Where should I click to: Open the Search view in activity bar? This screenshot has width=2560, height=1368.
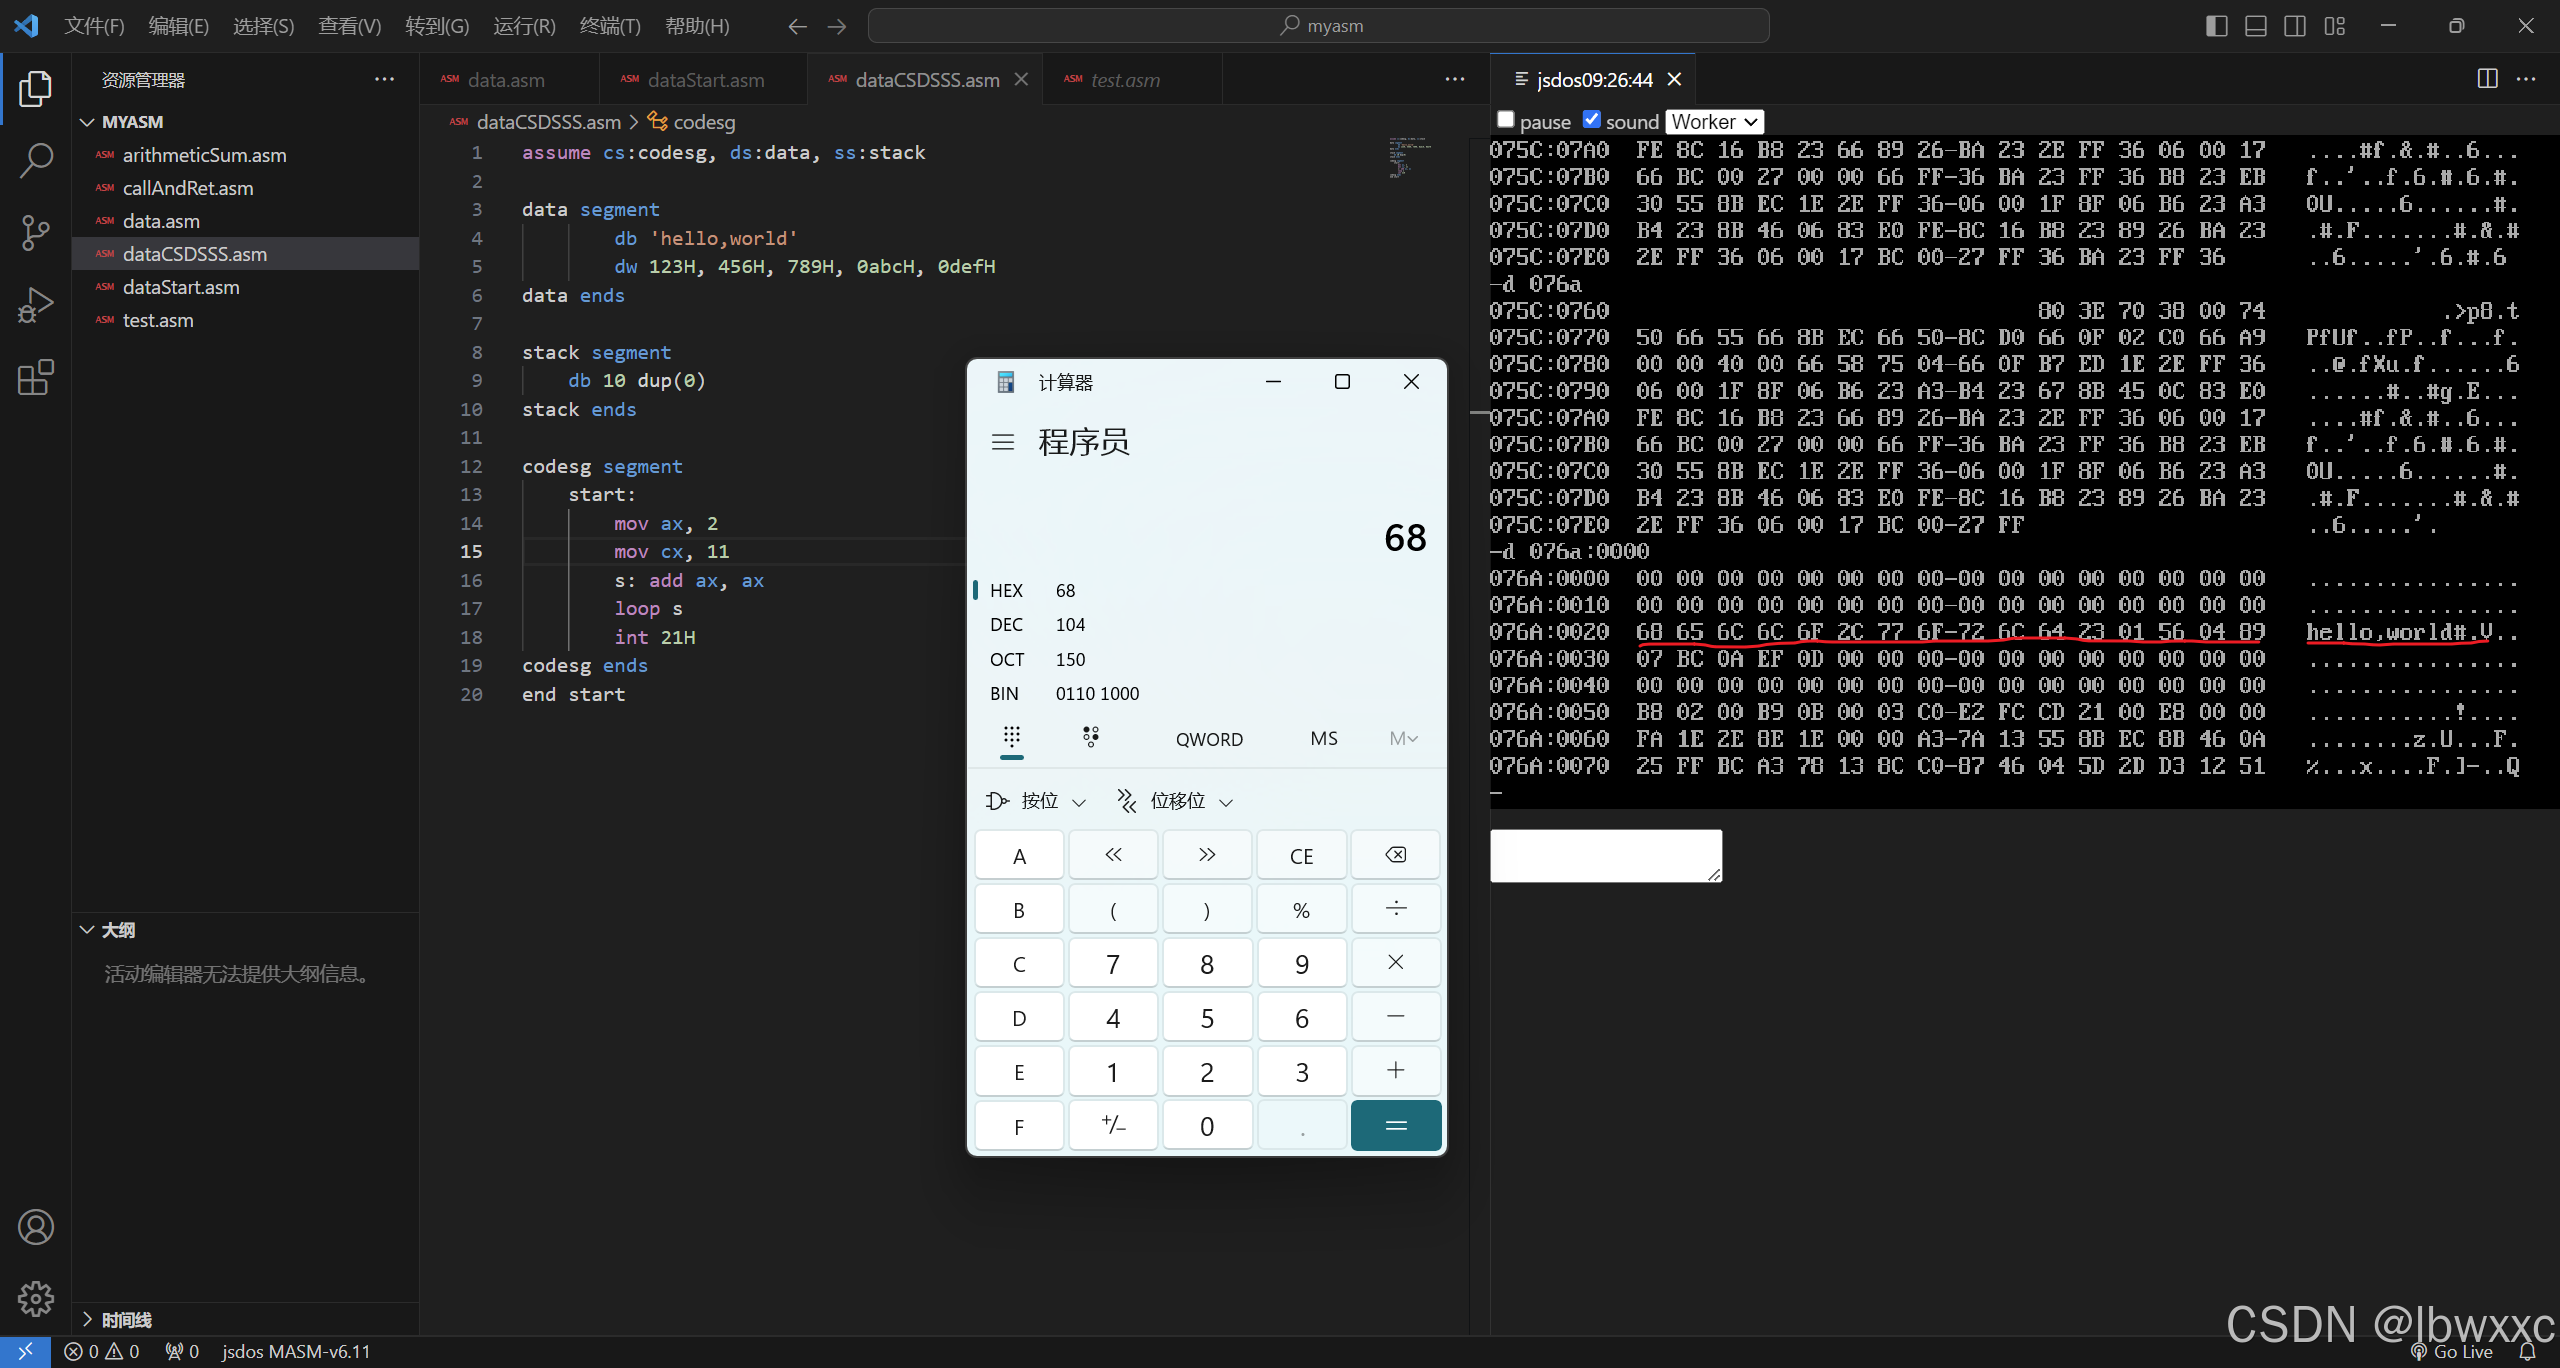pyautogui.click(x=36, y=161)
